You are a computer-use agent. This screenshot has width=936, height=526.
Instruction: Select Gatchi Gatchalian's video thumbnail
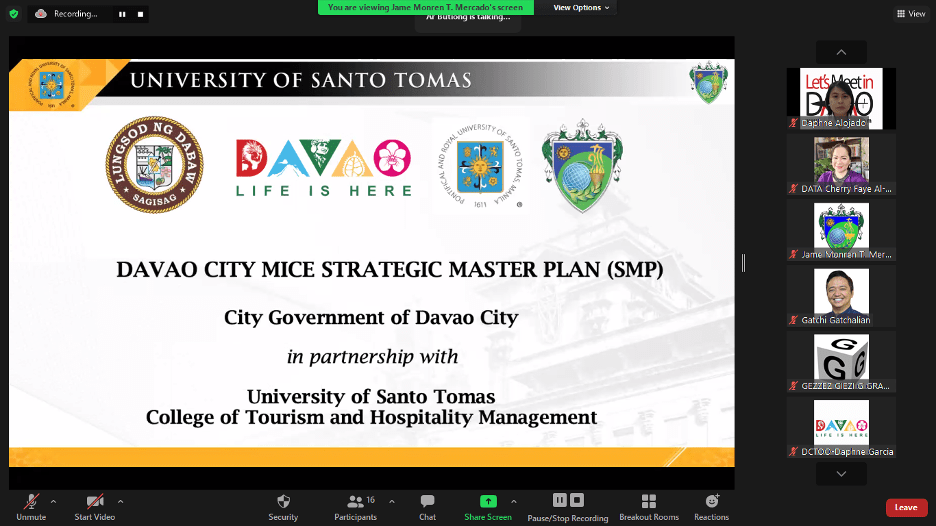pos(841,296)
